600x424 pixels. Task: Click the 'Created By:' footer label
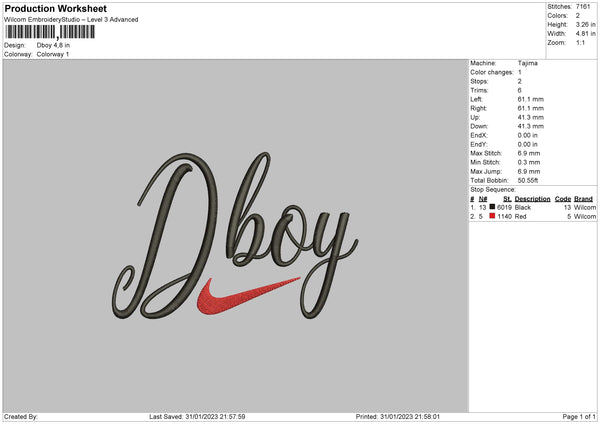point(21,417)
